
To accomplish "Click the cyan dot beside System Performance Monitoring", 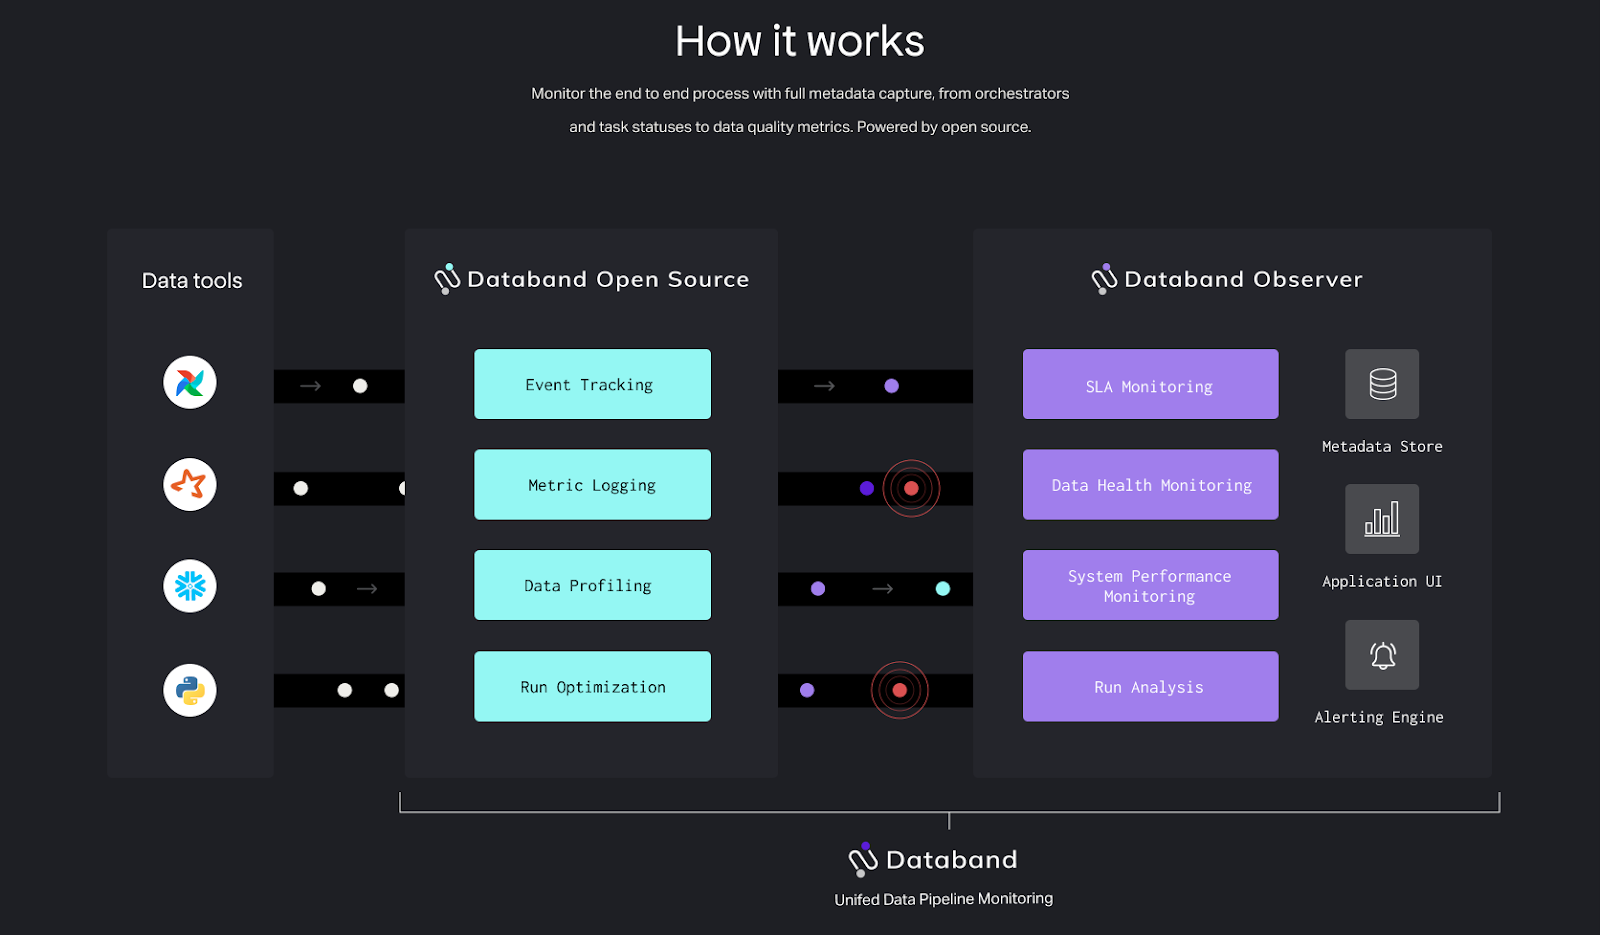I will 943,588.
